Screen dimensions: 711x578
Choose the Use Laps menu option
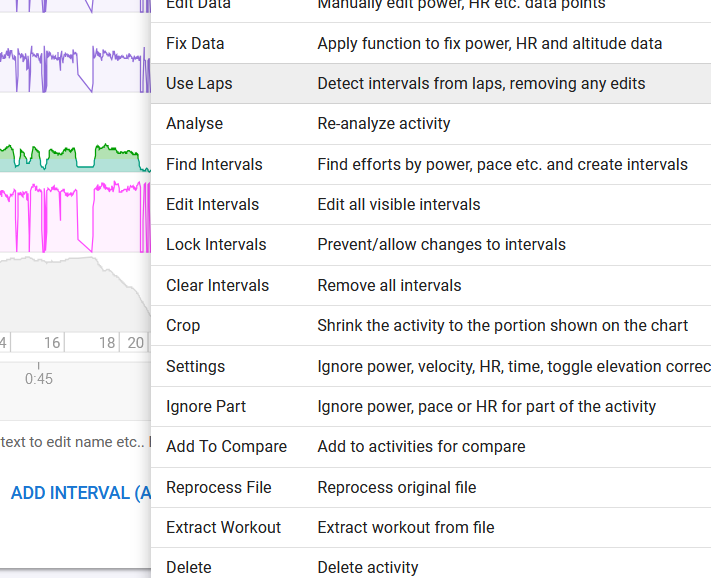[199, 84]
